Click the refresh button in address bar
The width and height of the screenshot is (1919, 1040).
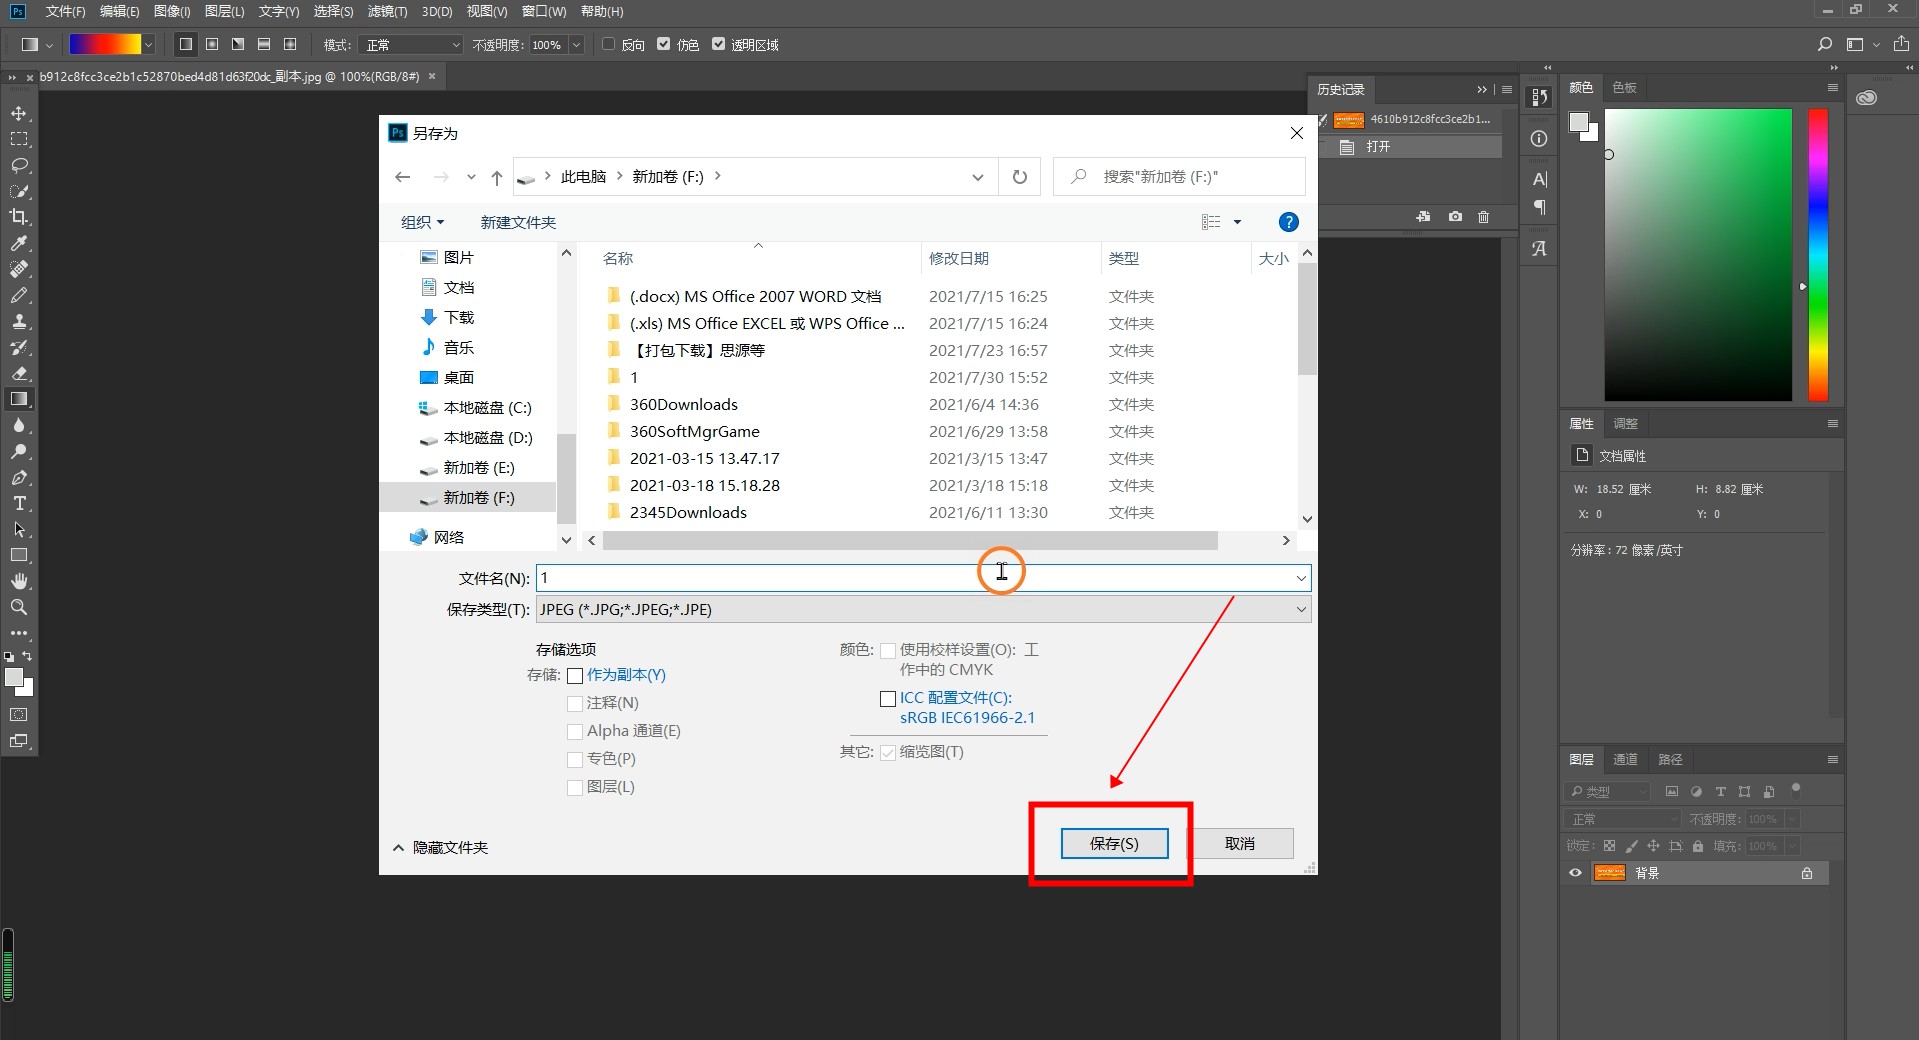pos(1019,177)
